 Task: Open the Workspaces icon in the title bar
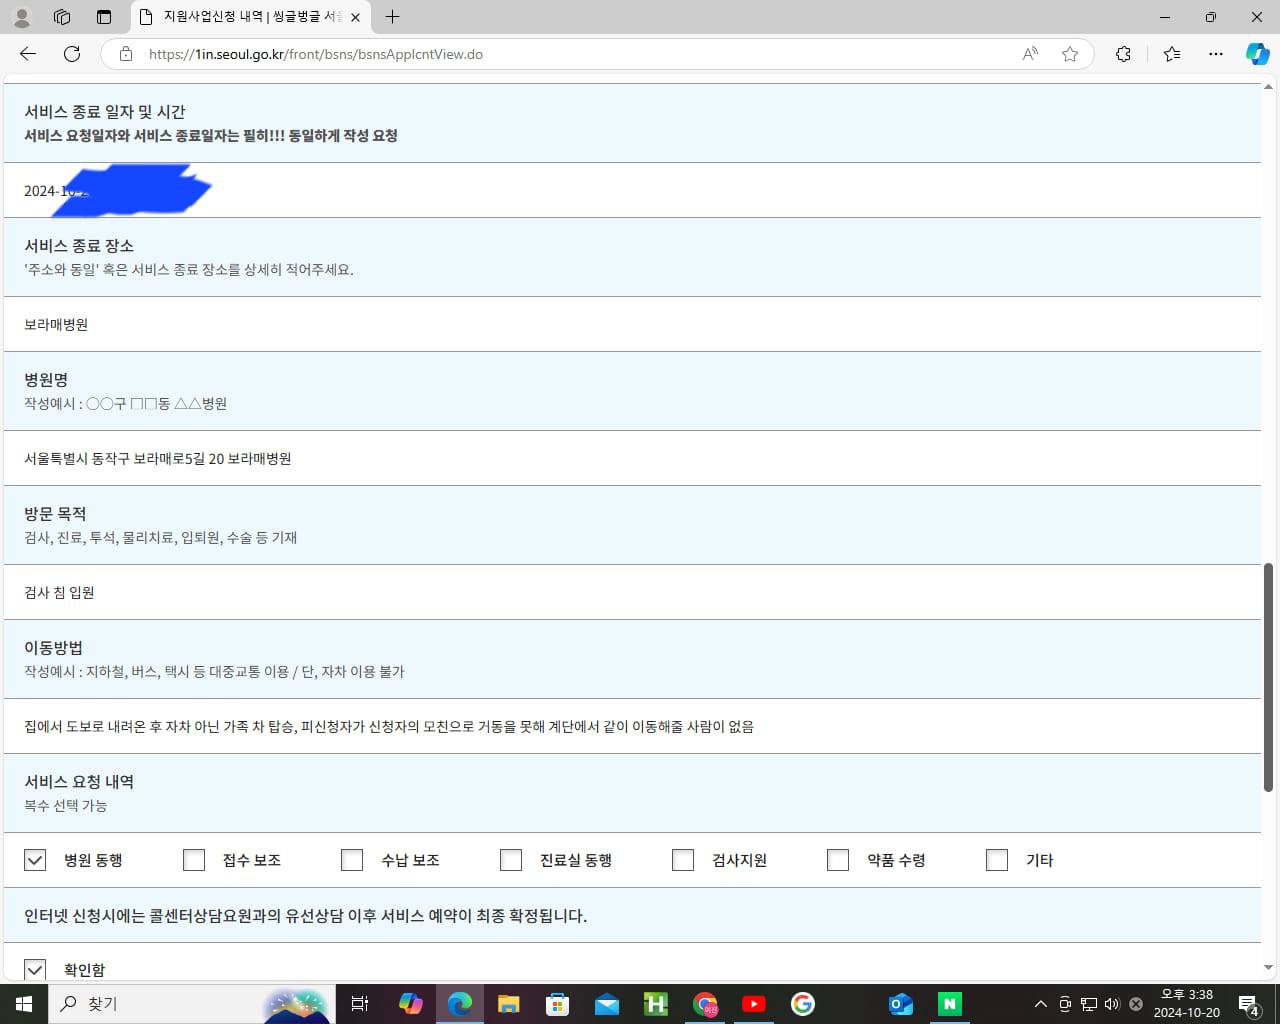coord(62,17)
